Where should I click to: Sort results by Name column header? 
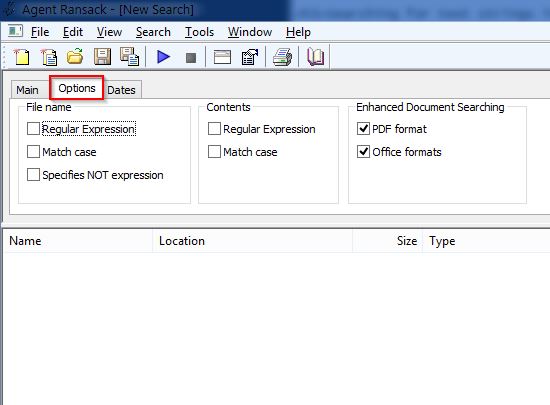[x=79, y=241]
